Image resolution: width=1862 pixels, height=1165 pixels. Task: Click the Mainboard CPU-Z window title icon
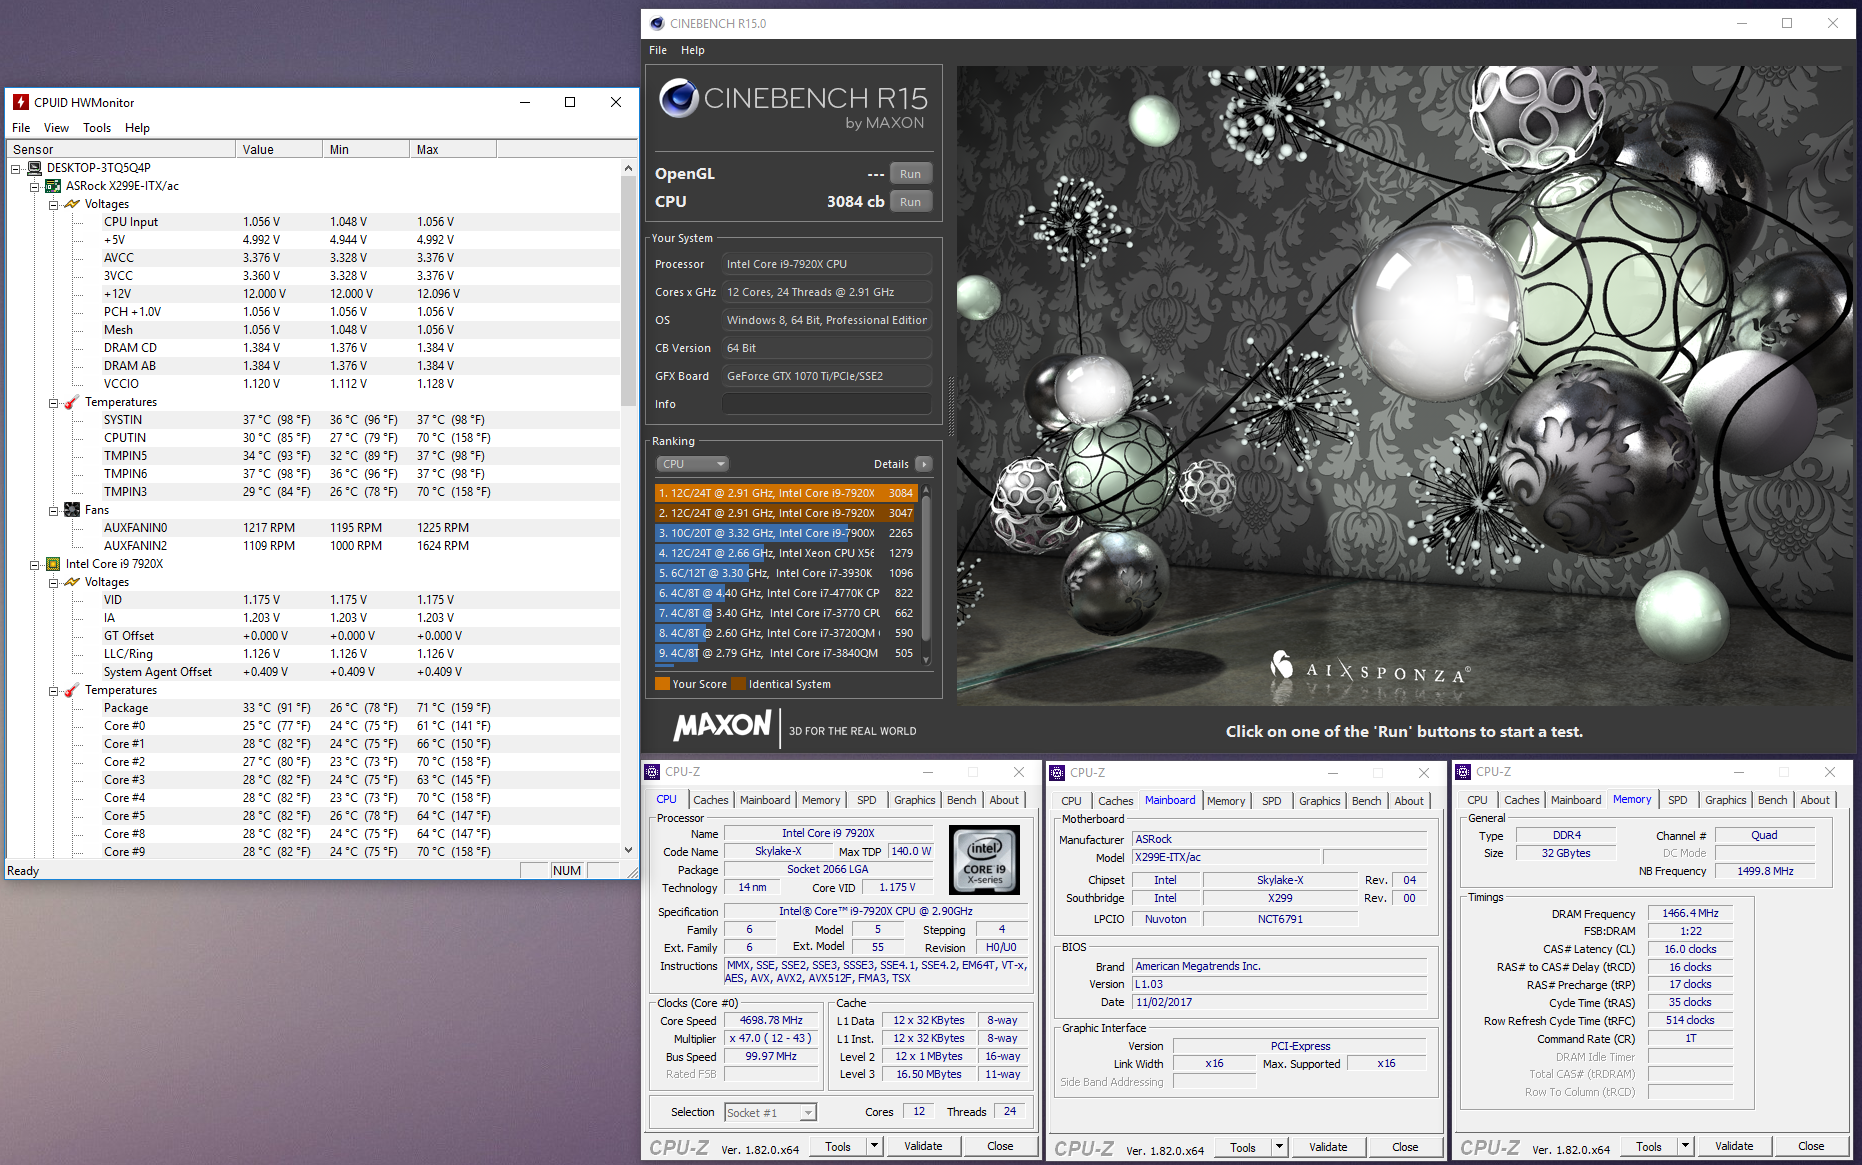1057,773
